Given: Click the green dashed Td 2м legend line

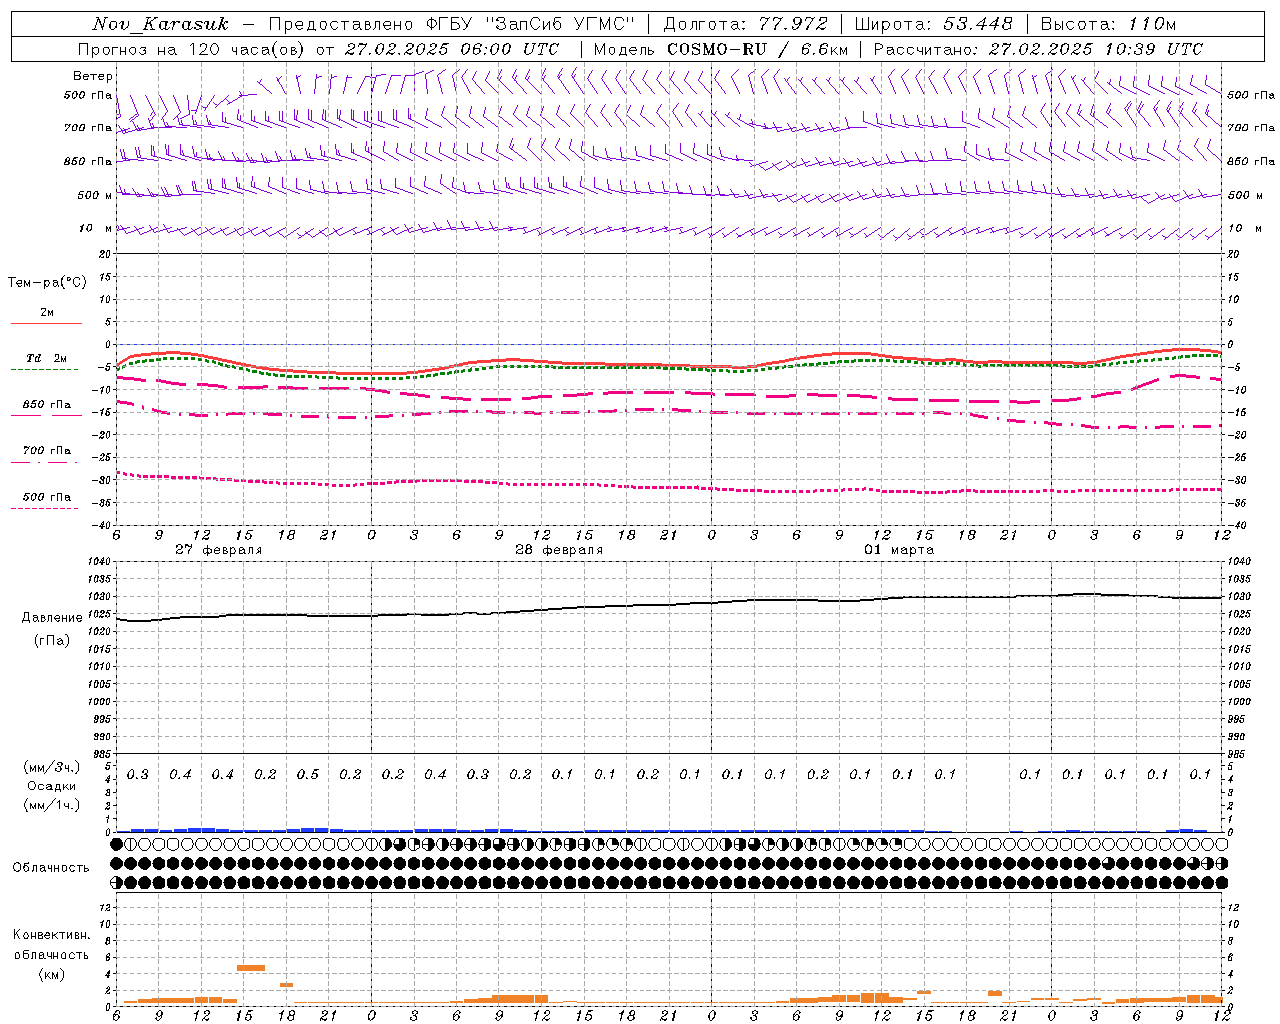Looking at the screenshot, I should click(45, 369).
